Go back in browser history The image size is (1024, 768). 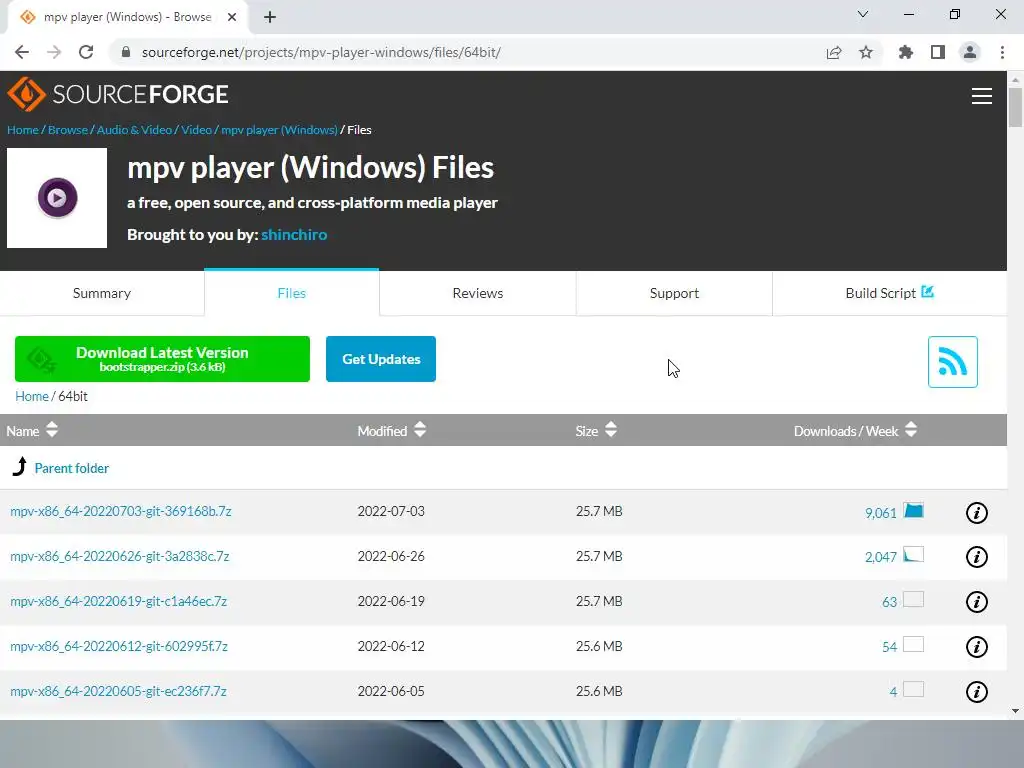[x=22, y=52]
